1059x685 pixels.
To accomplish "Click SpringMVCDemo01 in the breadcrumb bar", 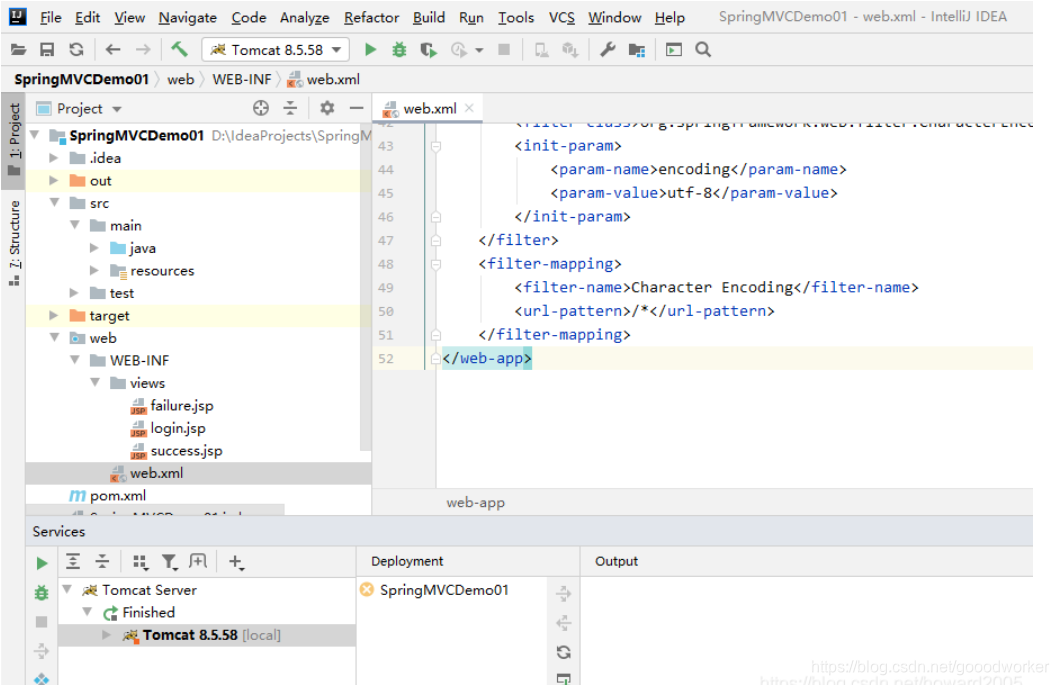I will (x=81, y=79).
